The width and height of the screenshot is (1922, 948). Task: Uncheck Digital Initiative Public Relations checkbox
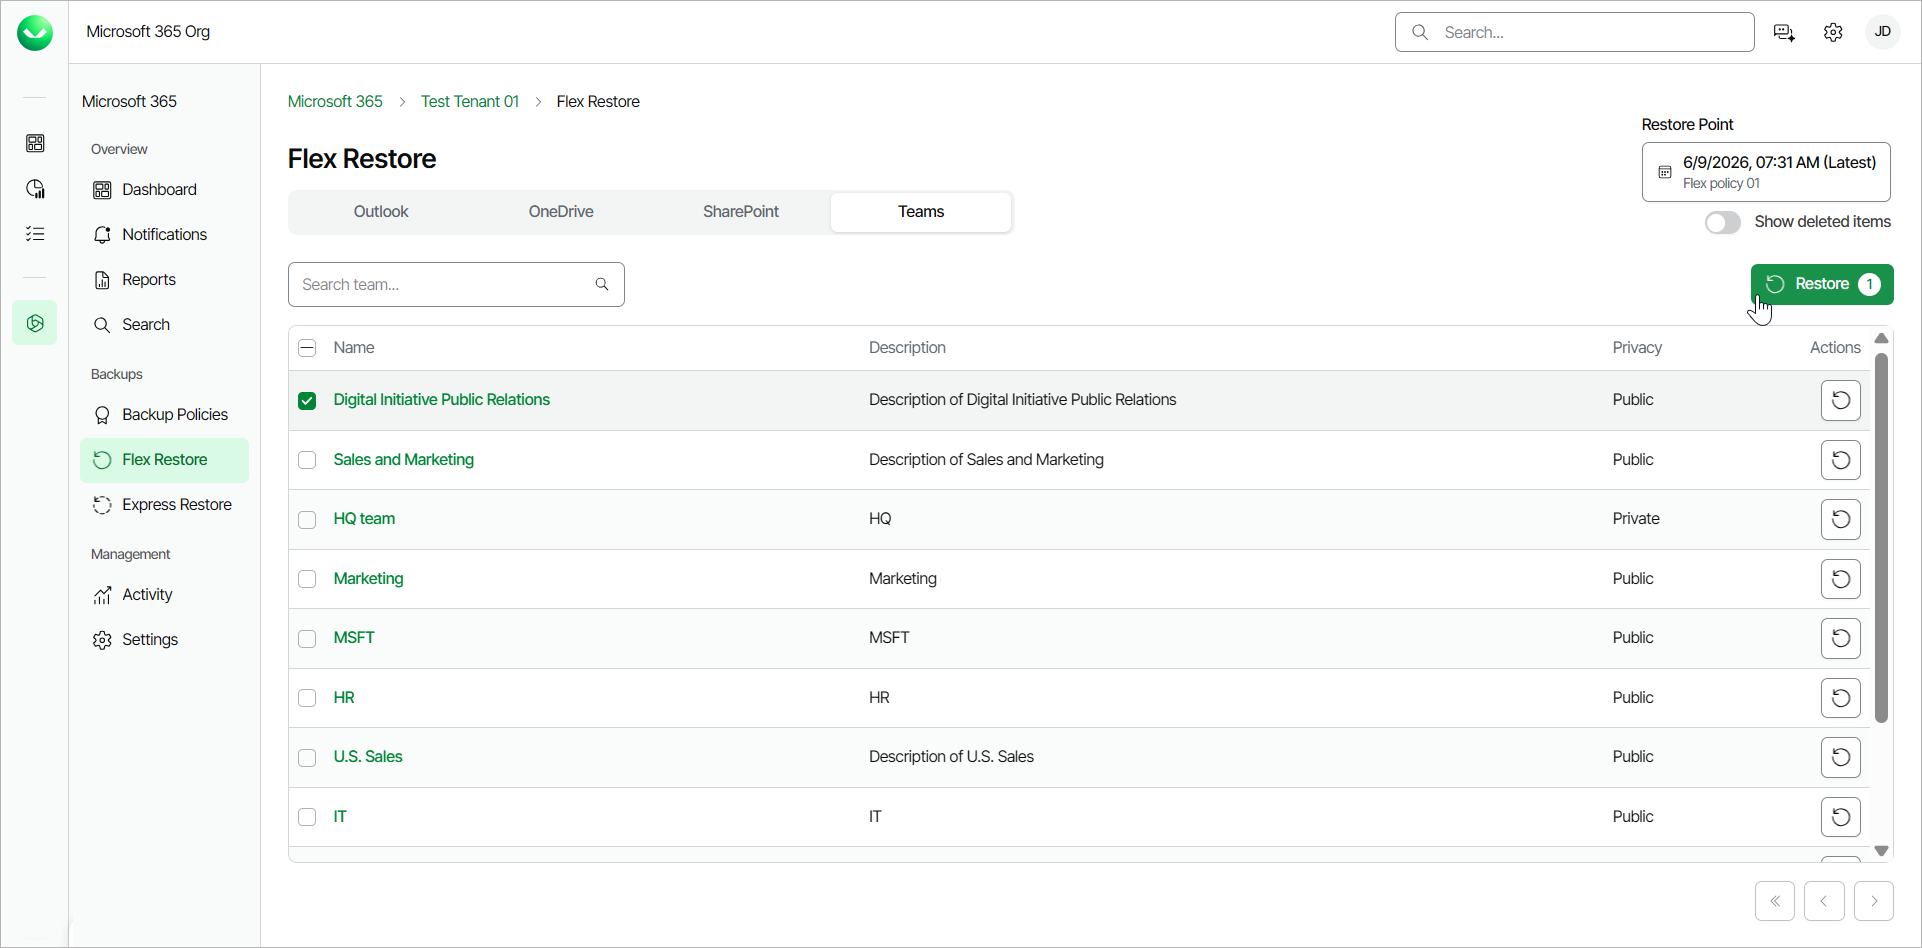(x=307, y=400)
